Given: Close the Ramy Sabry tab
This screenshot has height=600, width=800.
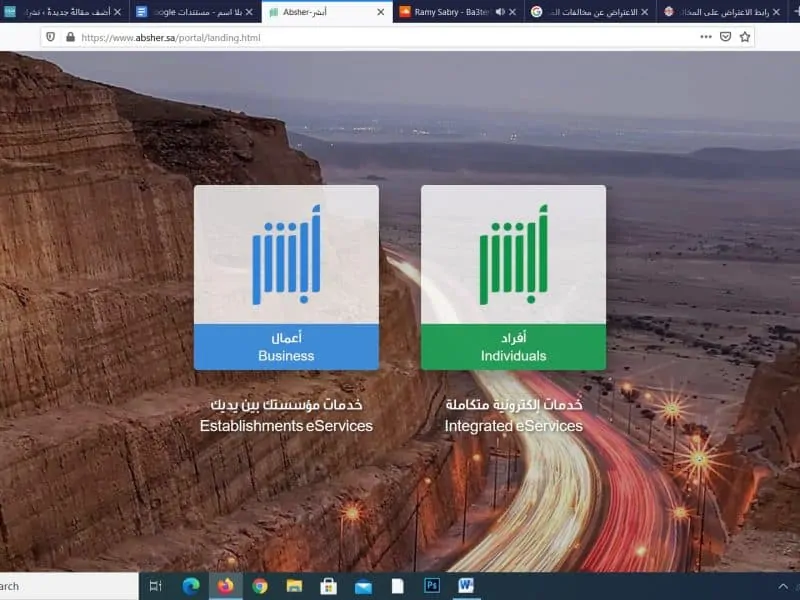Looking at the screenshot, I should (x=512, y=12).
